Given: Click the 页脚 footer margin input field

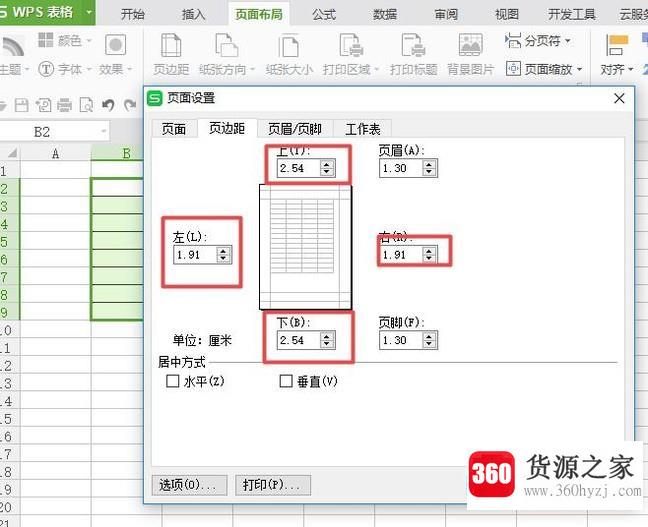Looking at the screenshot, I should [401, 340].
